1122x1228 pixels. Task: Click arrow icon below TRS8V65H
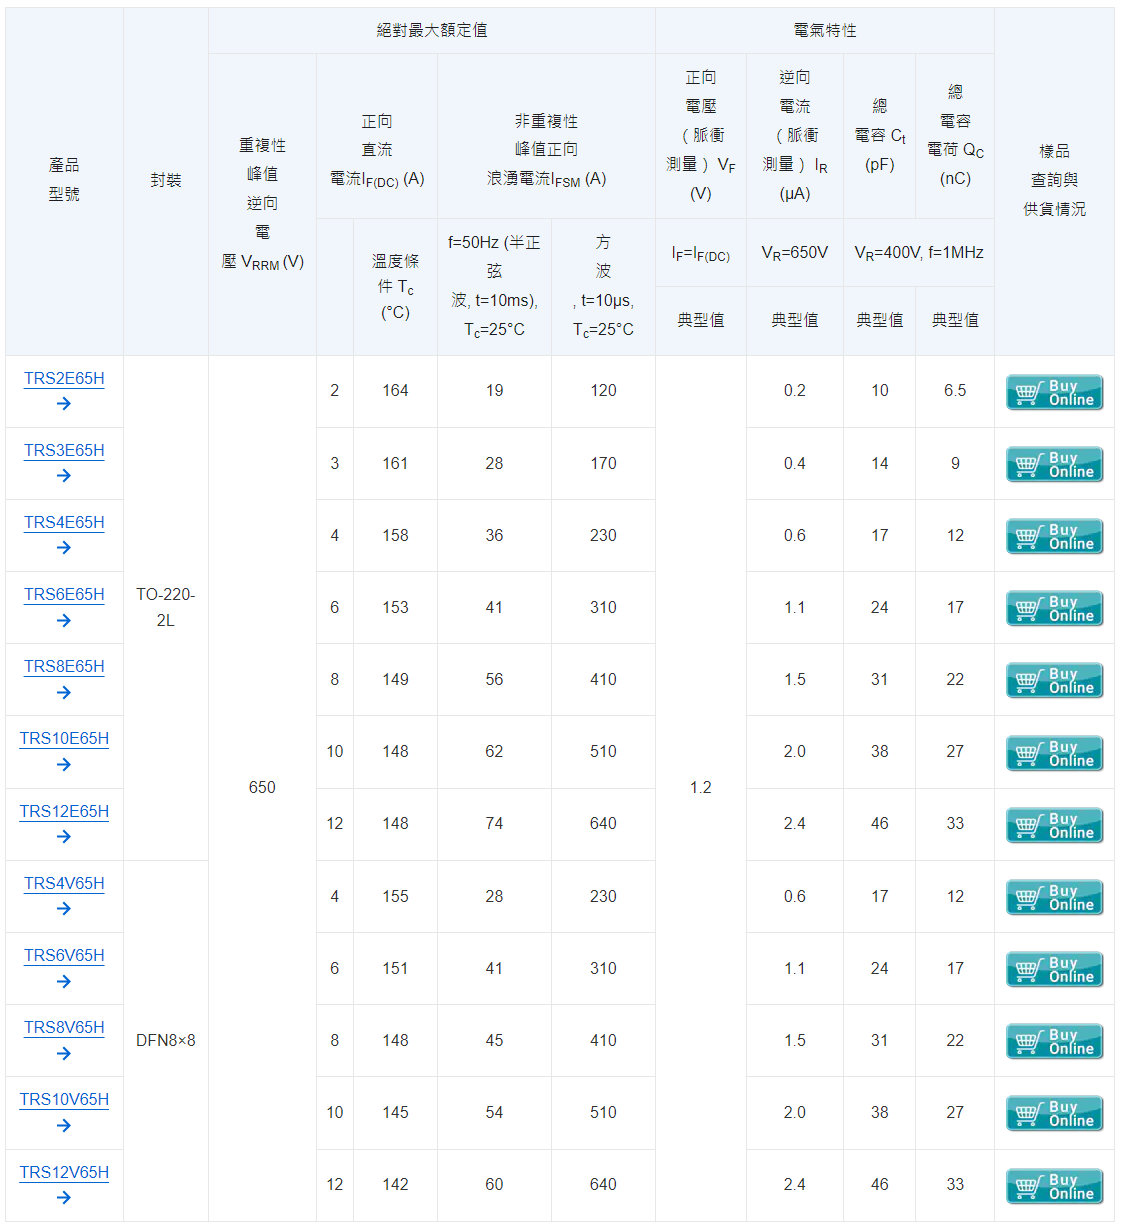64,1054
